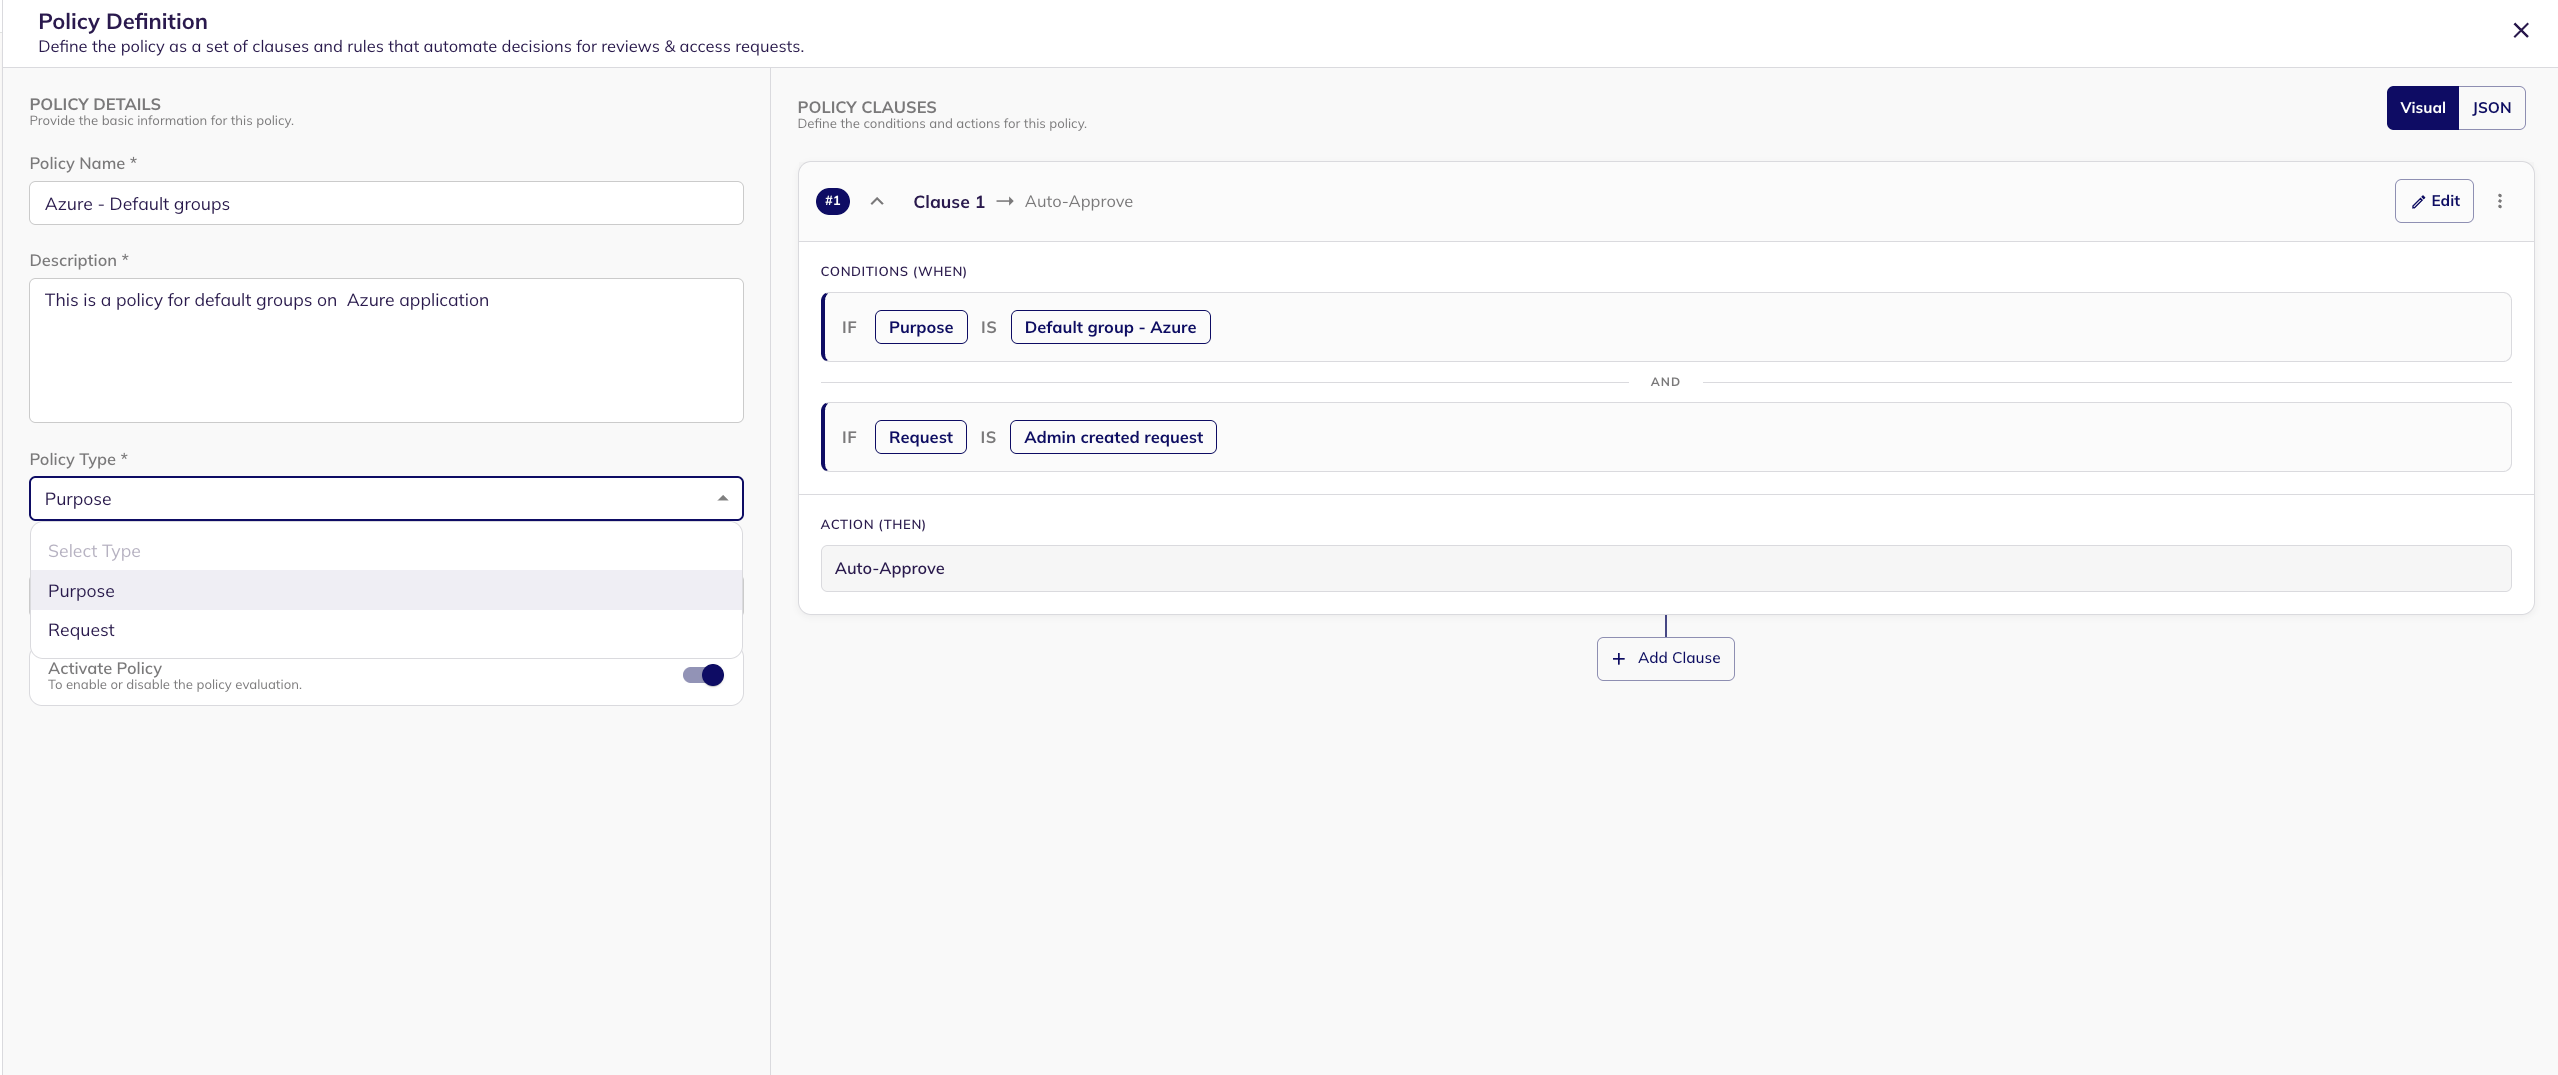Click the #1 clause number badge
The width and height of the screenshot is (2558, 1075).
pyautogui.click(x=832, y=201)
